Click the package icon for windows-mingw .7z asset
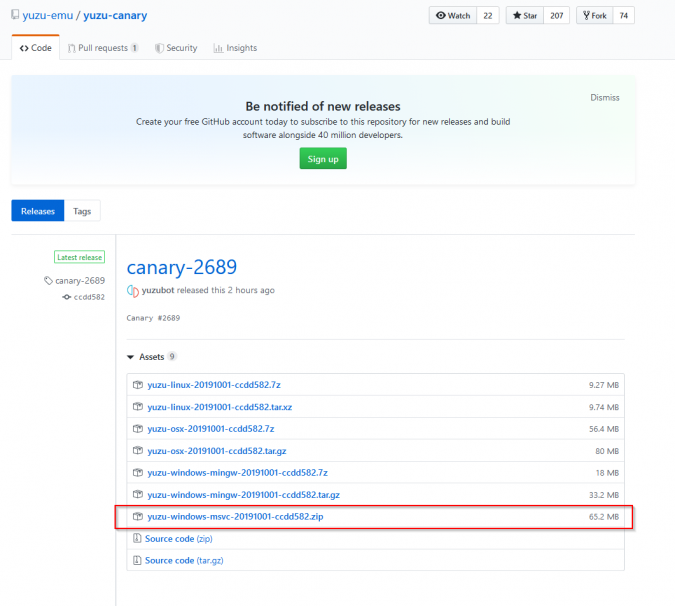Screen dimensions: 675x606 pos(138,473)
